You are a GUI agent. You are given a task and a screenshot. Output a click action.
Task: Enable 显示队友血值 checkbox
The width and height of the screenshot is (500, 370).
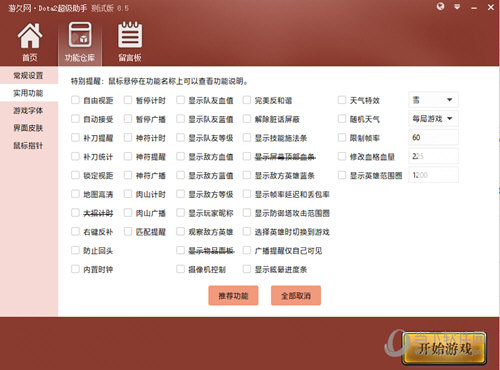point(181,100)
